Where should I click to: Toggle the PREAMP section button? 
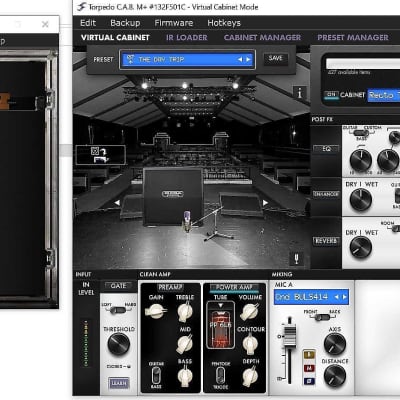pyautogui.click(x=170, y=287)
